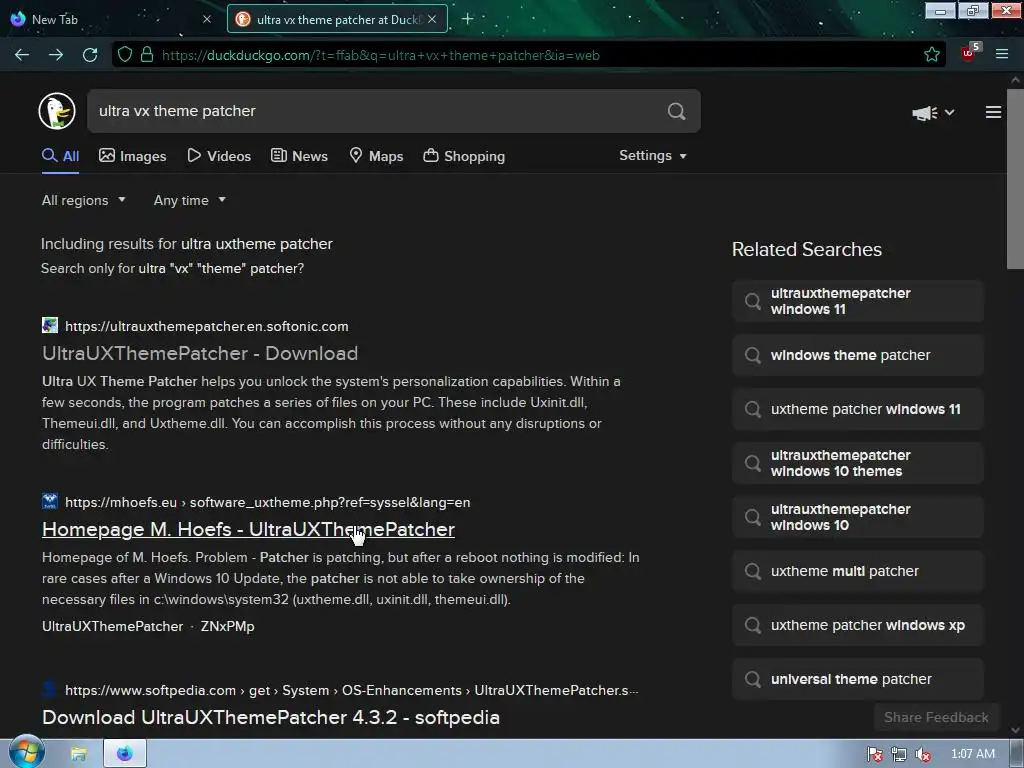Screen dimensions: 1024x768
Task: Go forward with the browser forward arrow
Action: (x=56, y=55)
